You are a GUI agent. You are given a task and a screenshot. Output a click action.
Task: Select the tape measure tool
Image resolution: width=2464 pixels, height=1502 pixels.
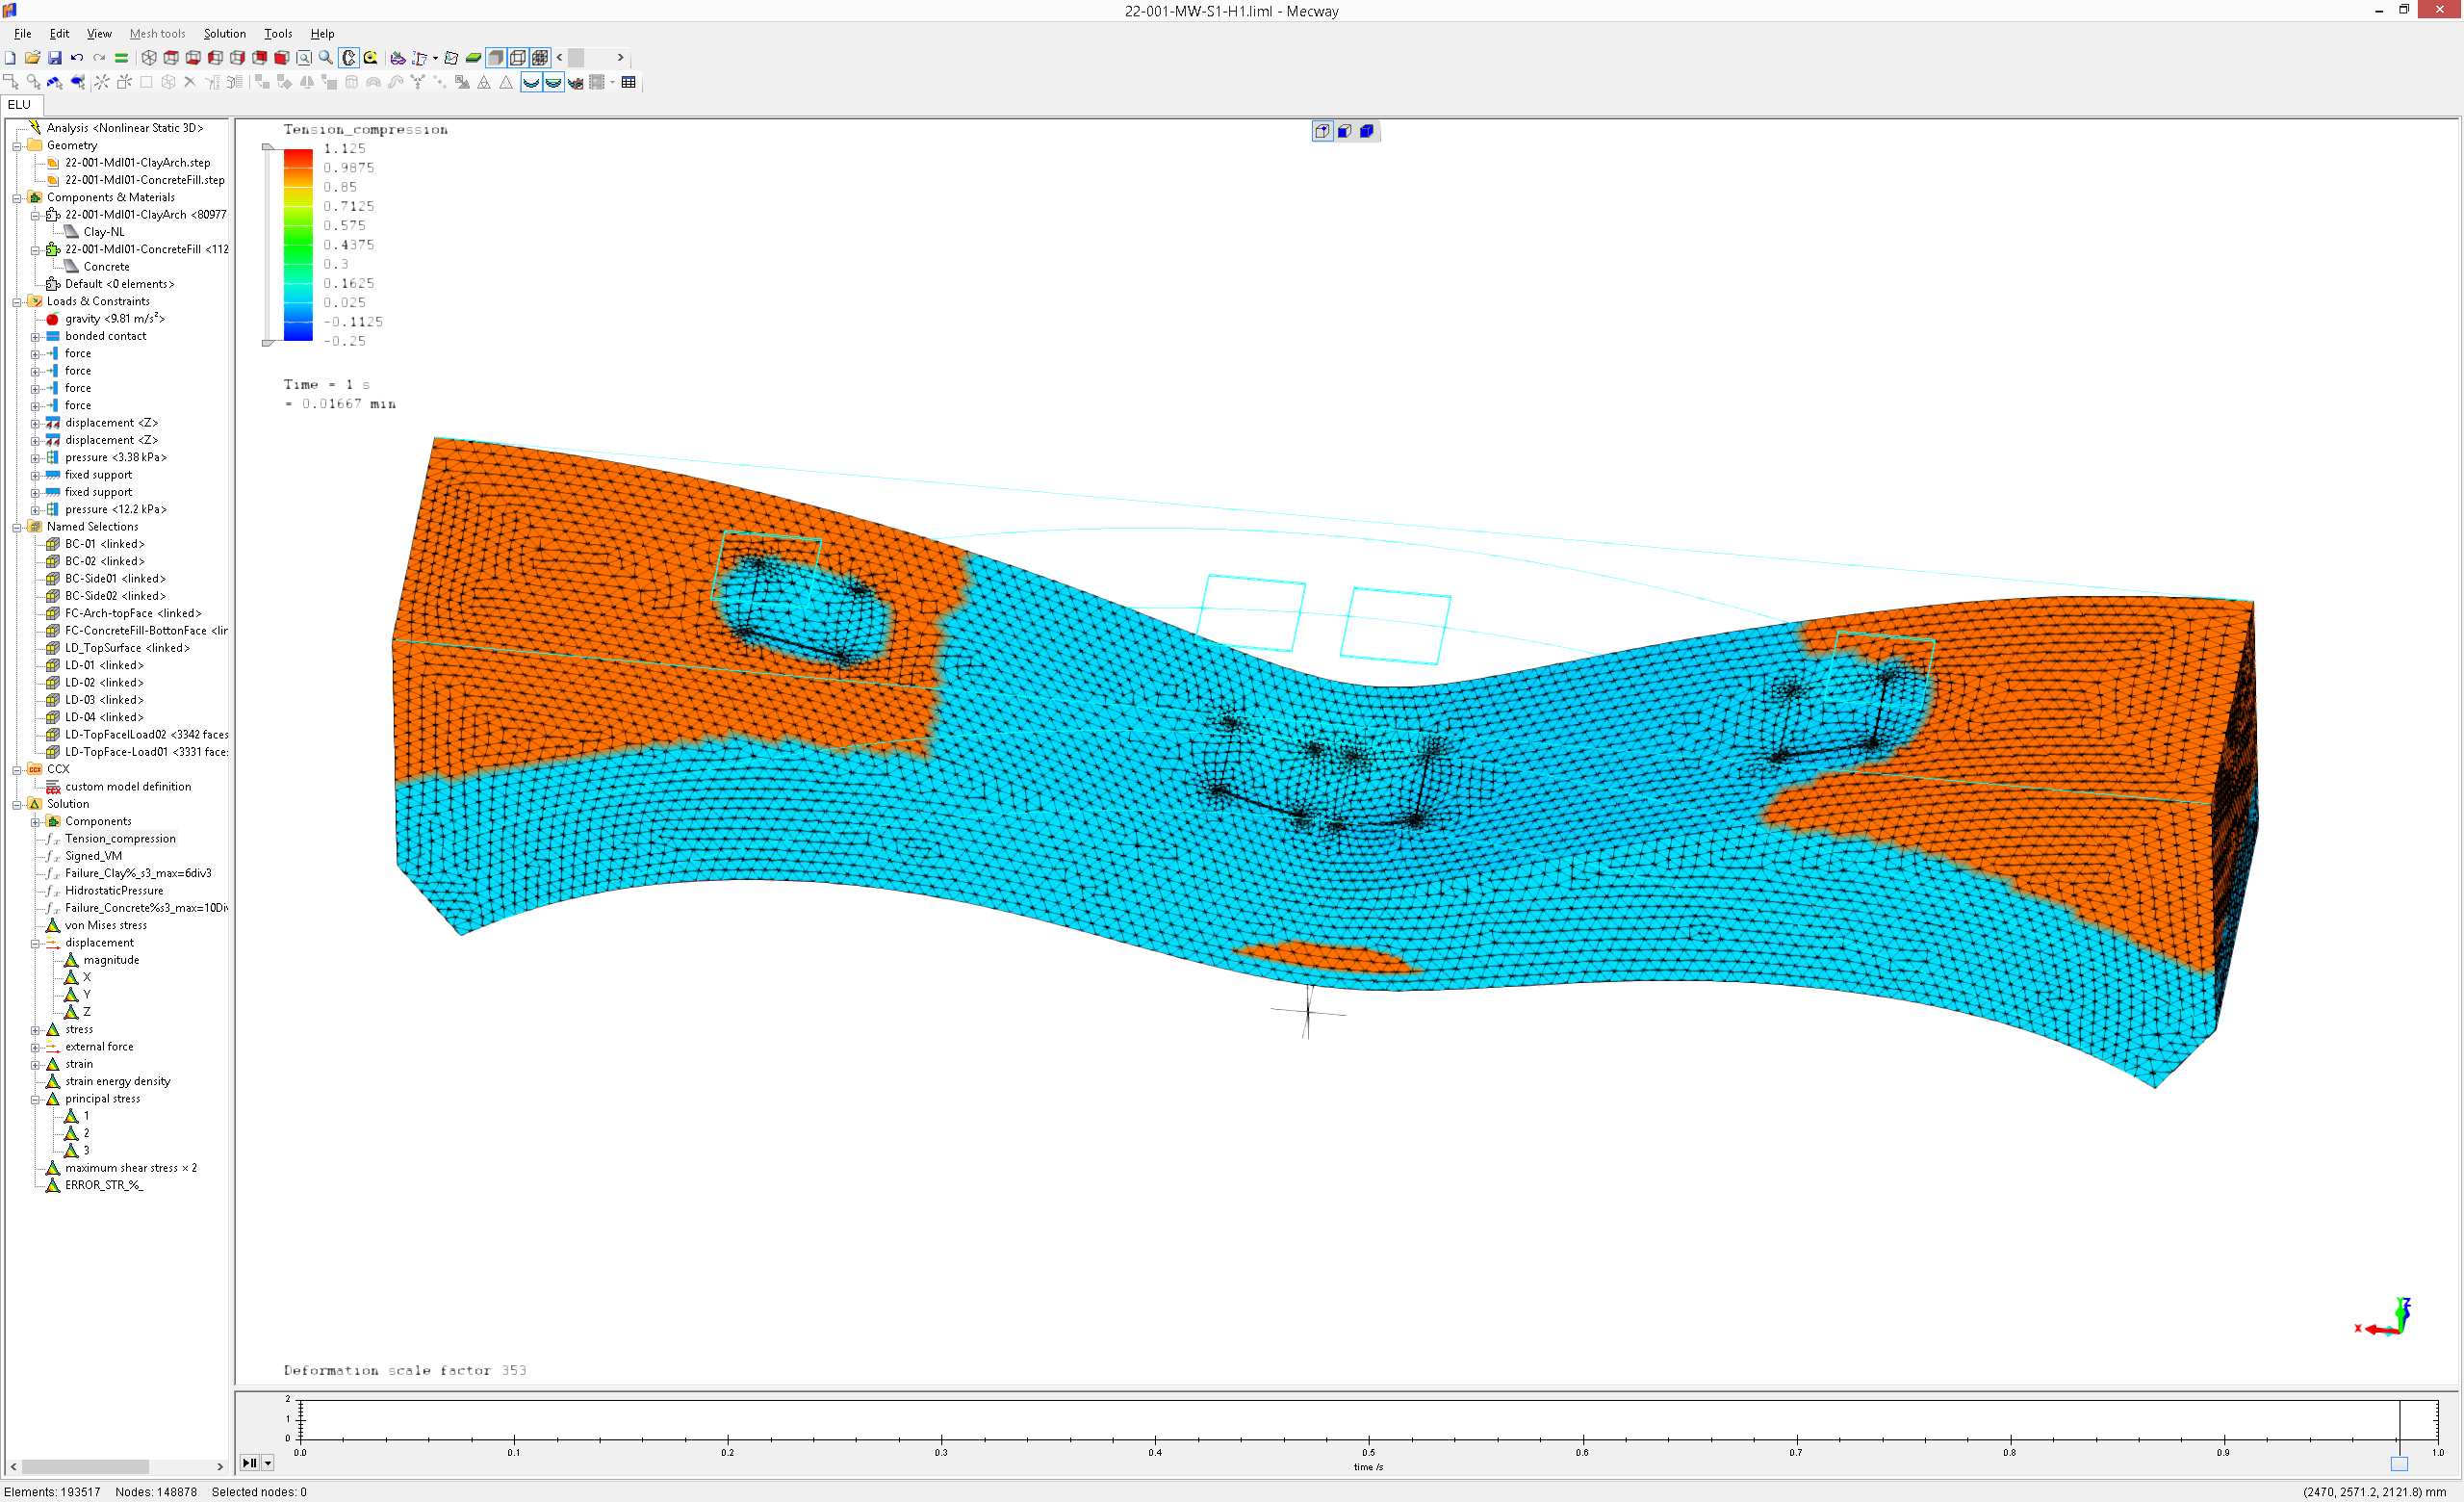tap(370, 58)
